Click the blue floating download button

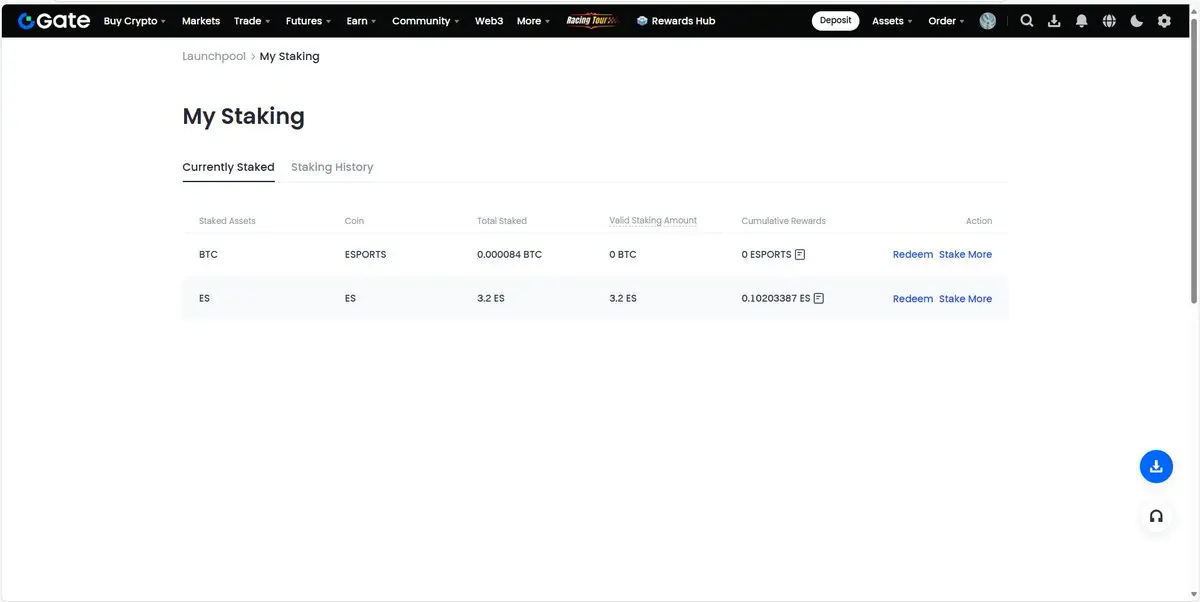1156,466
